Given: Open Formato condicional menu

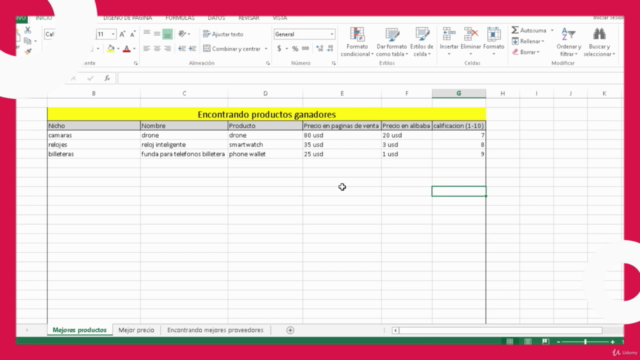Looking at the screenshot, I should click(x=357, y=42).
